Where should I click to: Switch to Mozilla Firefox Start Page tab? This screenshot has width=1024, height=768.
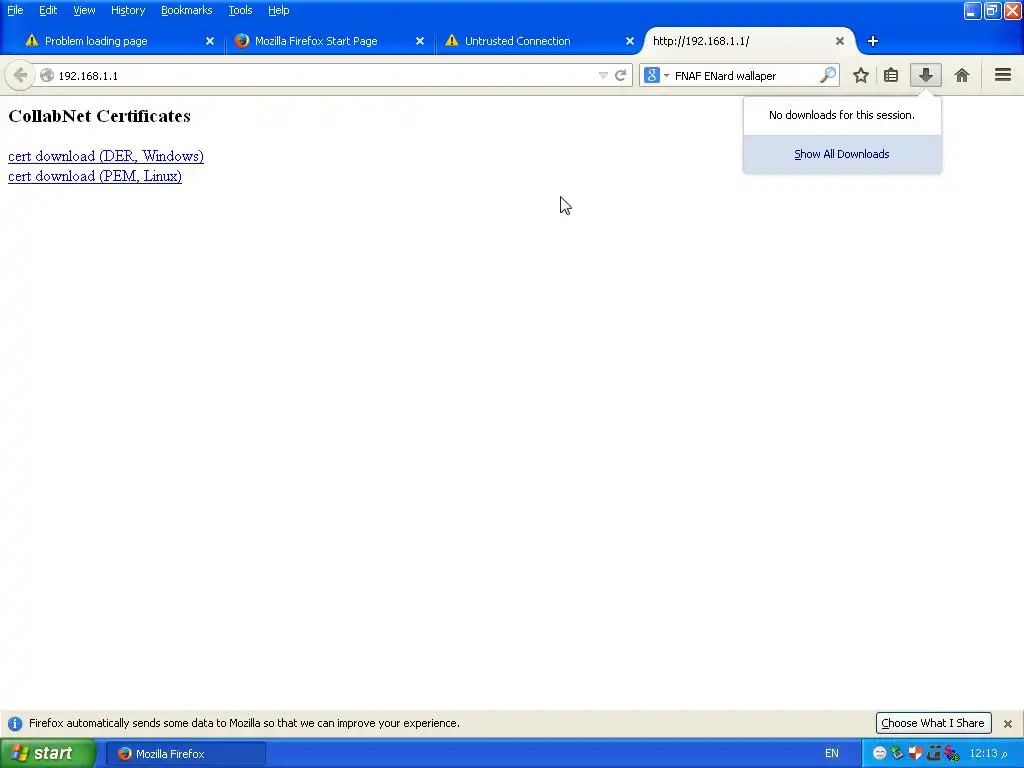(327, 41)
